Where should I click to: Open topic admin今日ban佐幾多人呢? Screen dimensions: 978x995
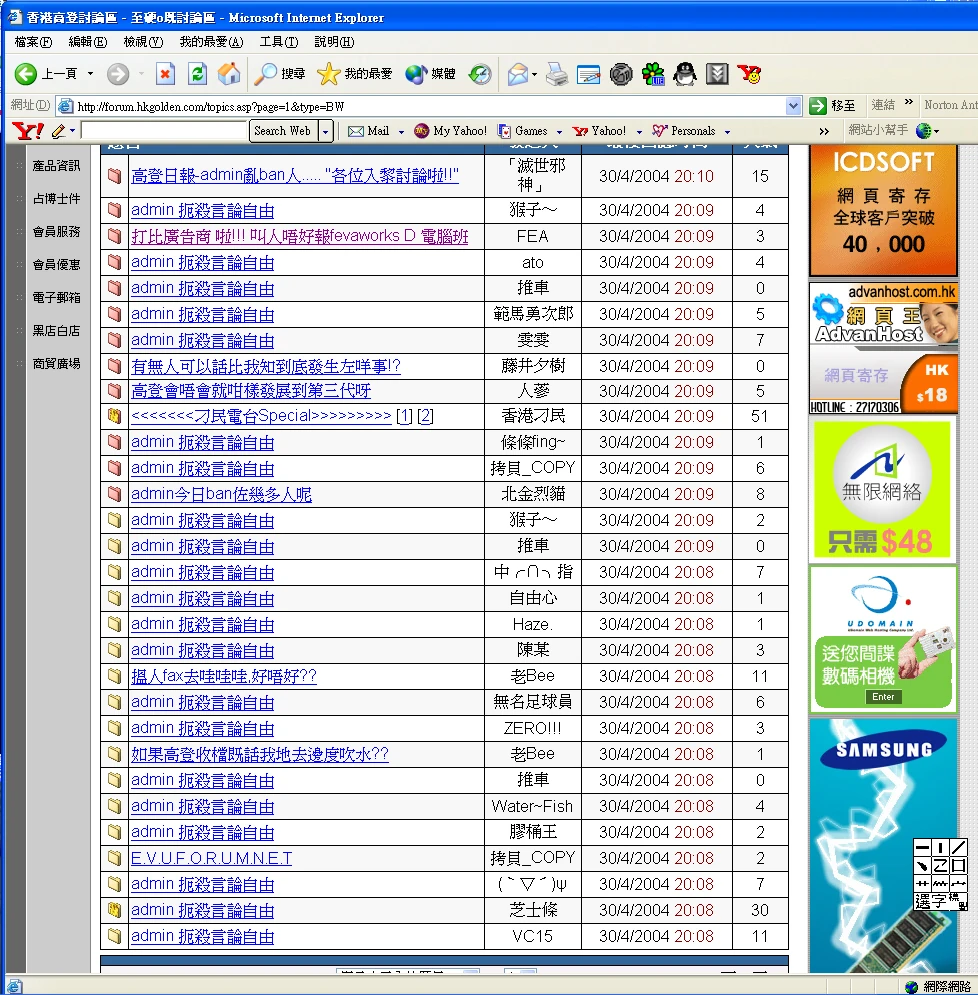[x=221, y=494]
